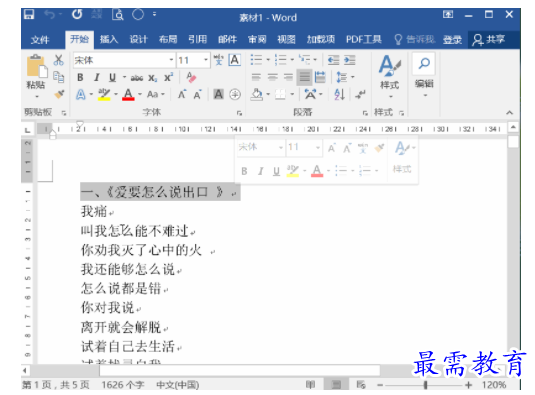The height and width of the screenshot is (395, 535).
Task: Expand the numbering list dropdown arrow
Action: (292, 60)
